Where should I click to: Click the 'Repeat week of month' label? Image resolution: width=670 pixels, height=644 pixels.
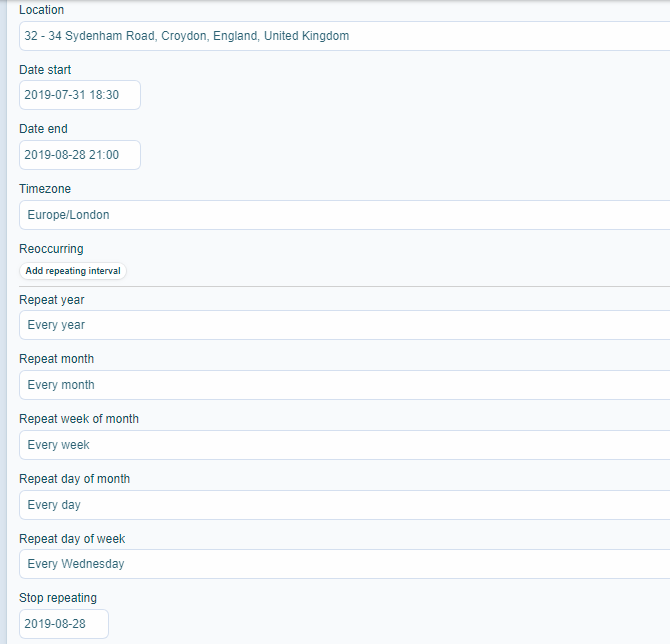[x=79, y=419]
